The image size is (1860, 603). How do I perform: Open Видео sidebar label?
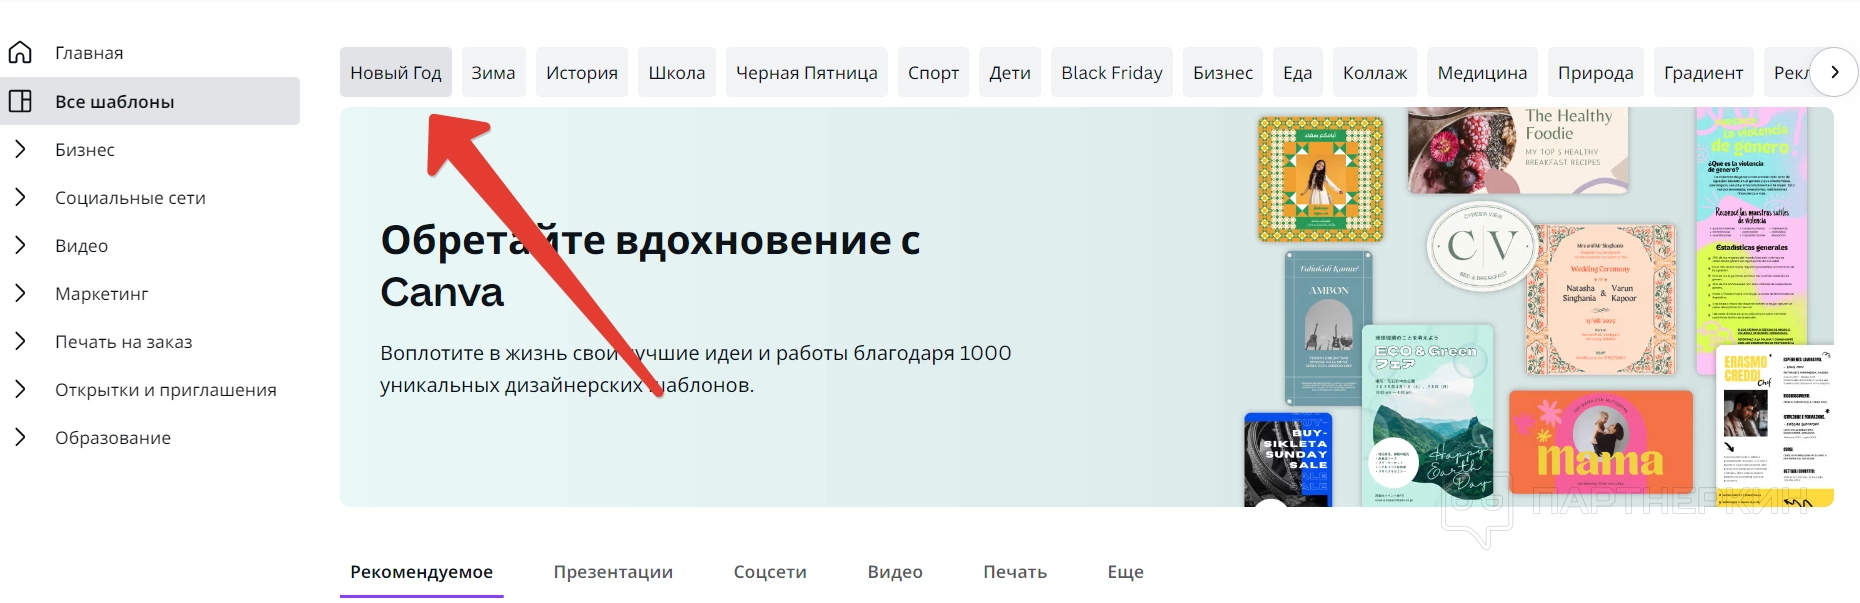click(x=81, y=246)
